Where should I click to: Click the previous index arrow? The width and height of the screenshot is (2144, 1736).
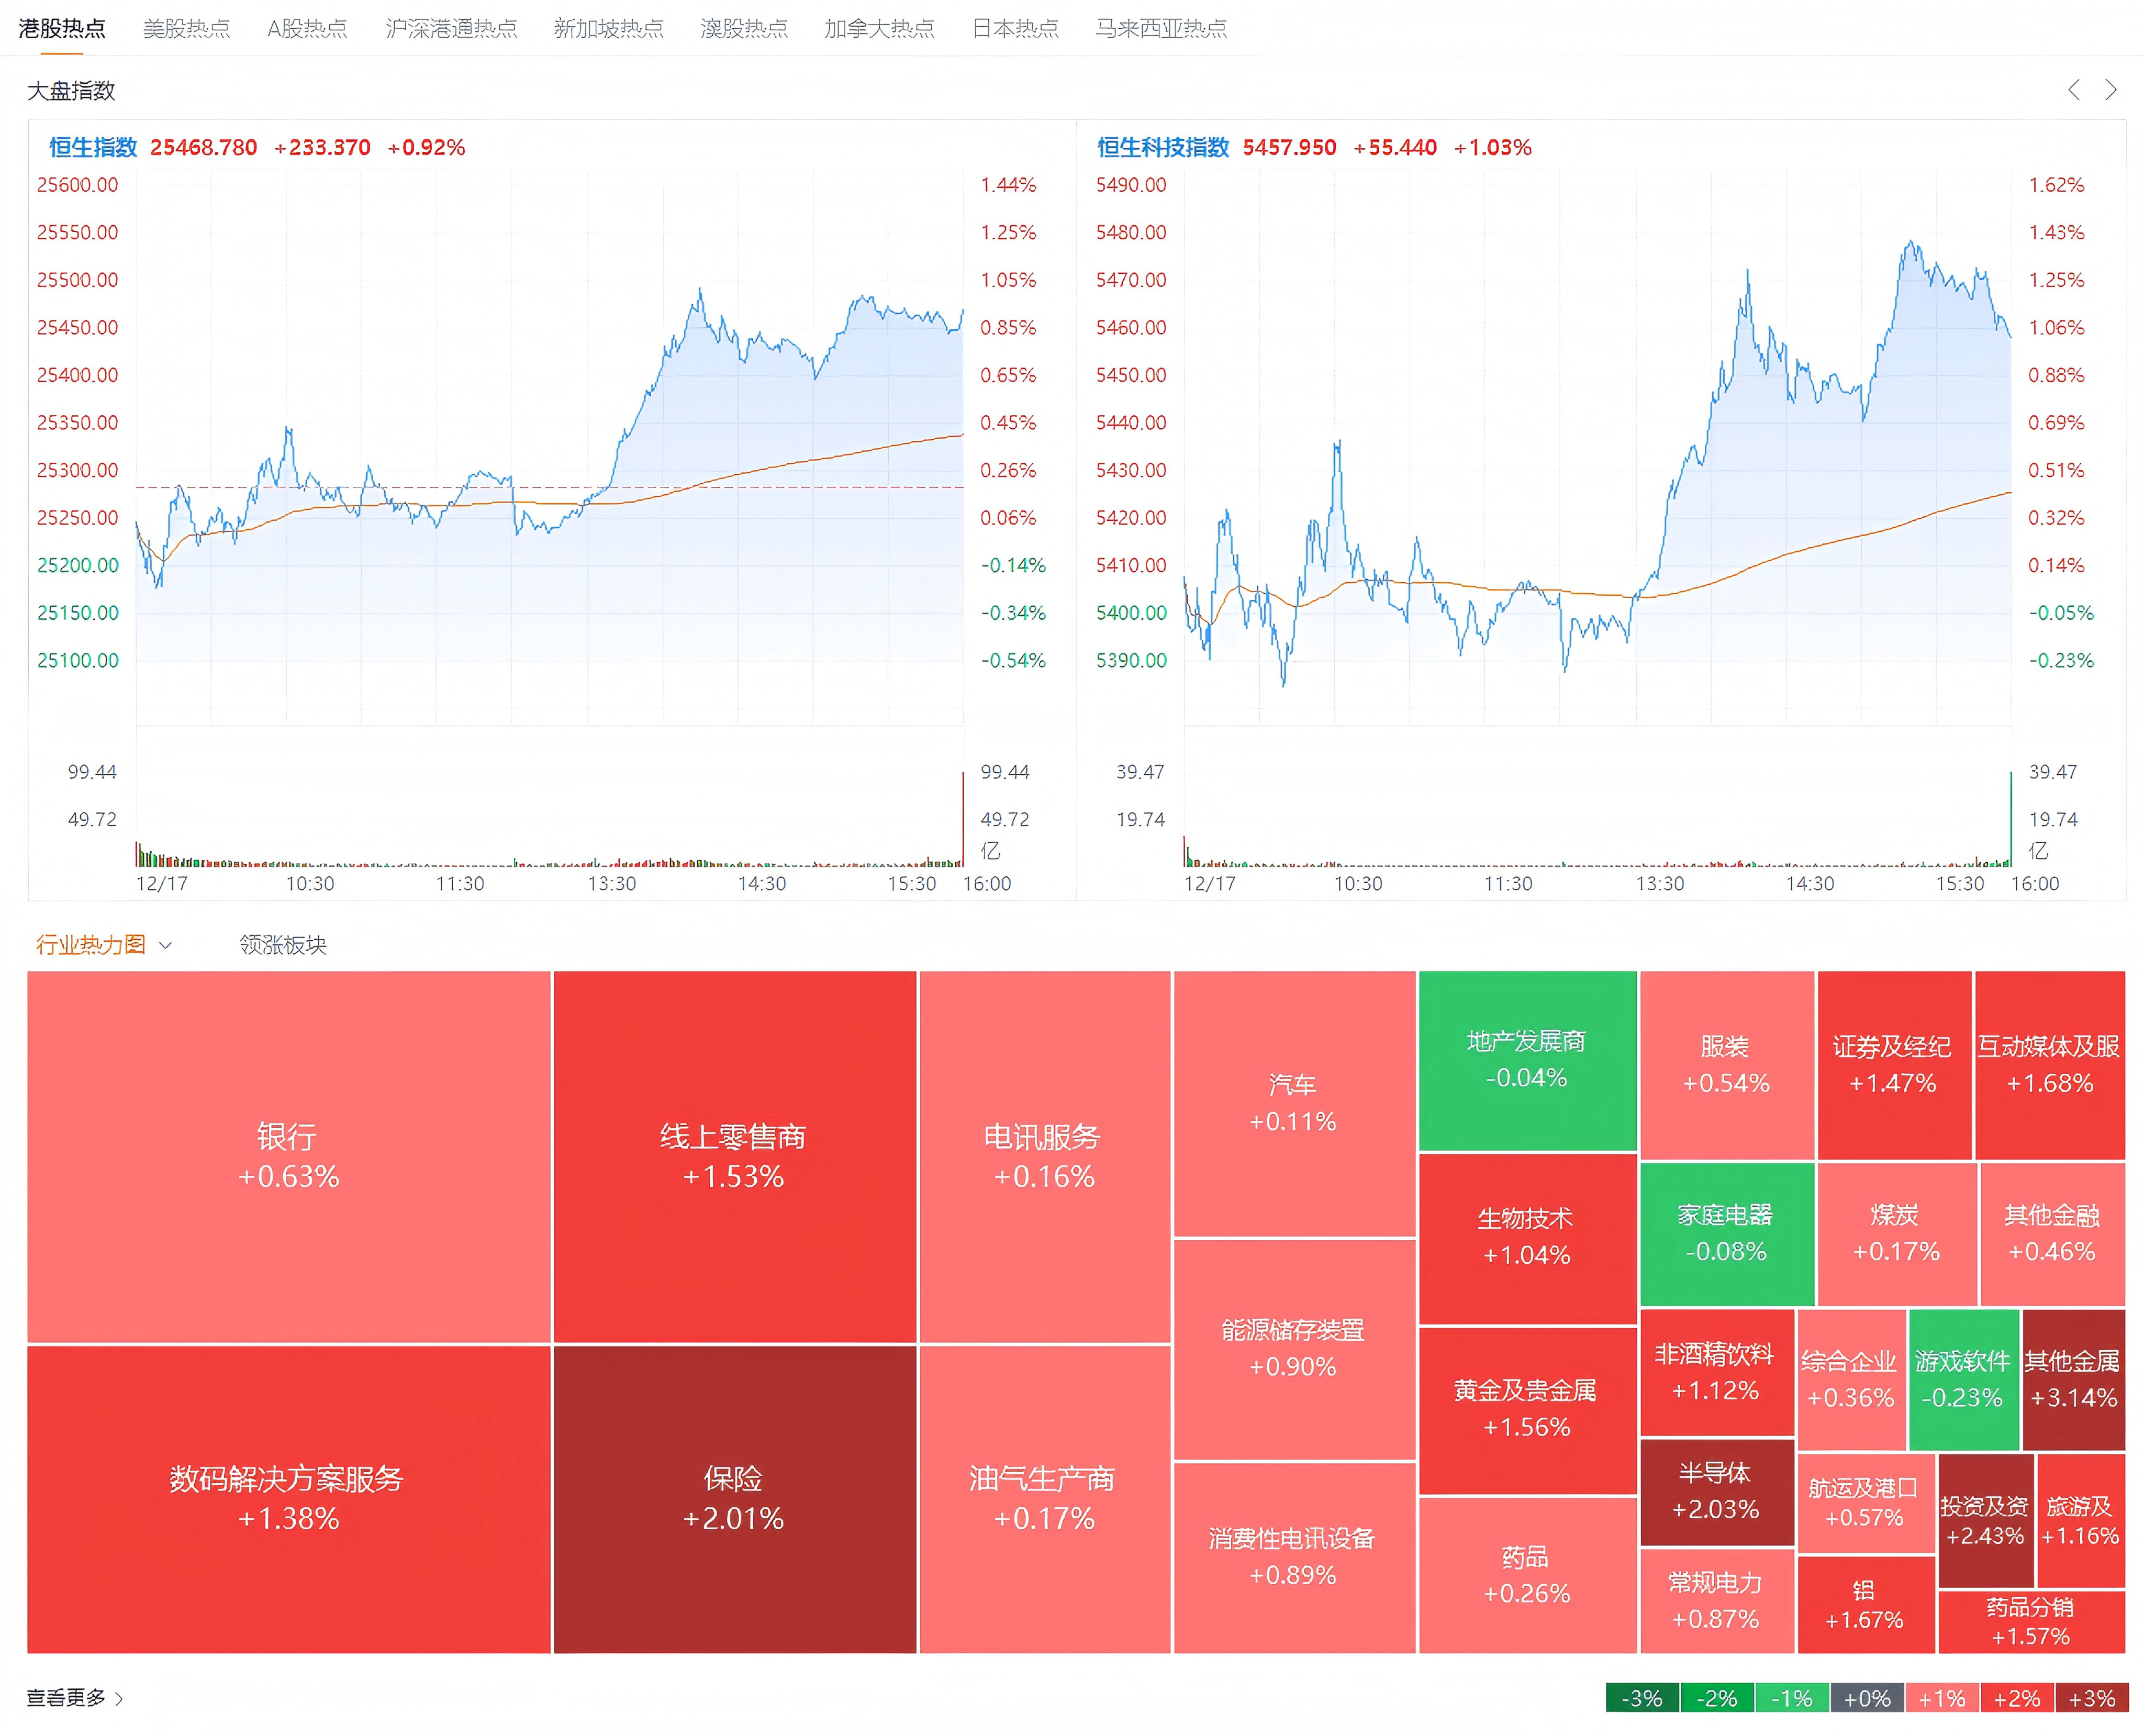pos(2073,90)
